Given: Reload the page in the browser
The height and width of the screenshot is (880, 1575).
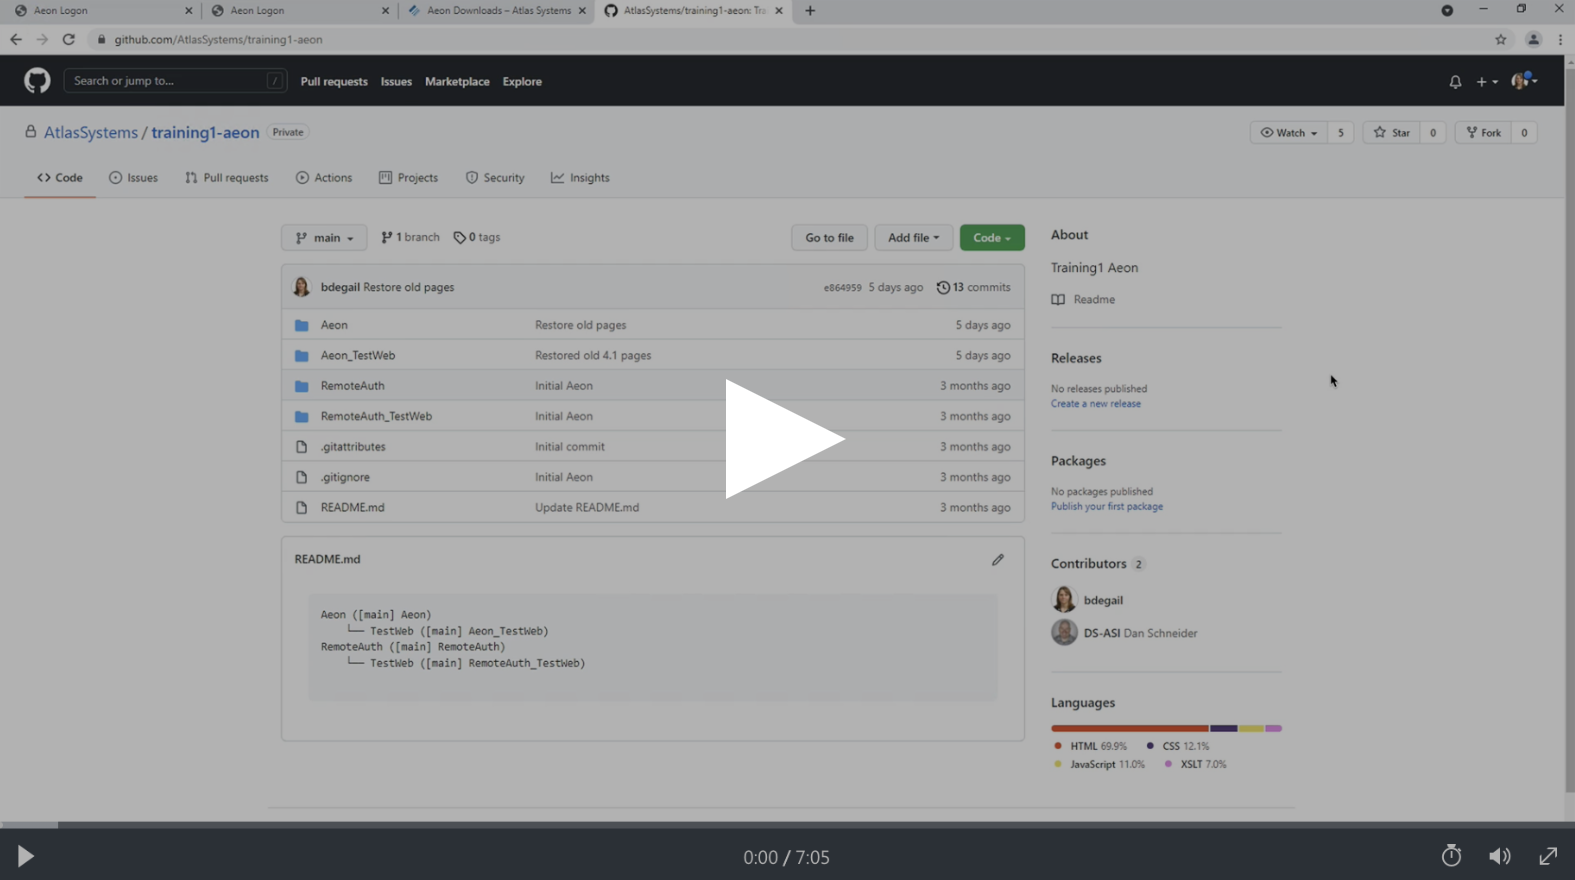Looking at the screenshot, I should coord(69,40).
